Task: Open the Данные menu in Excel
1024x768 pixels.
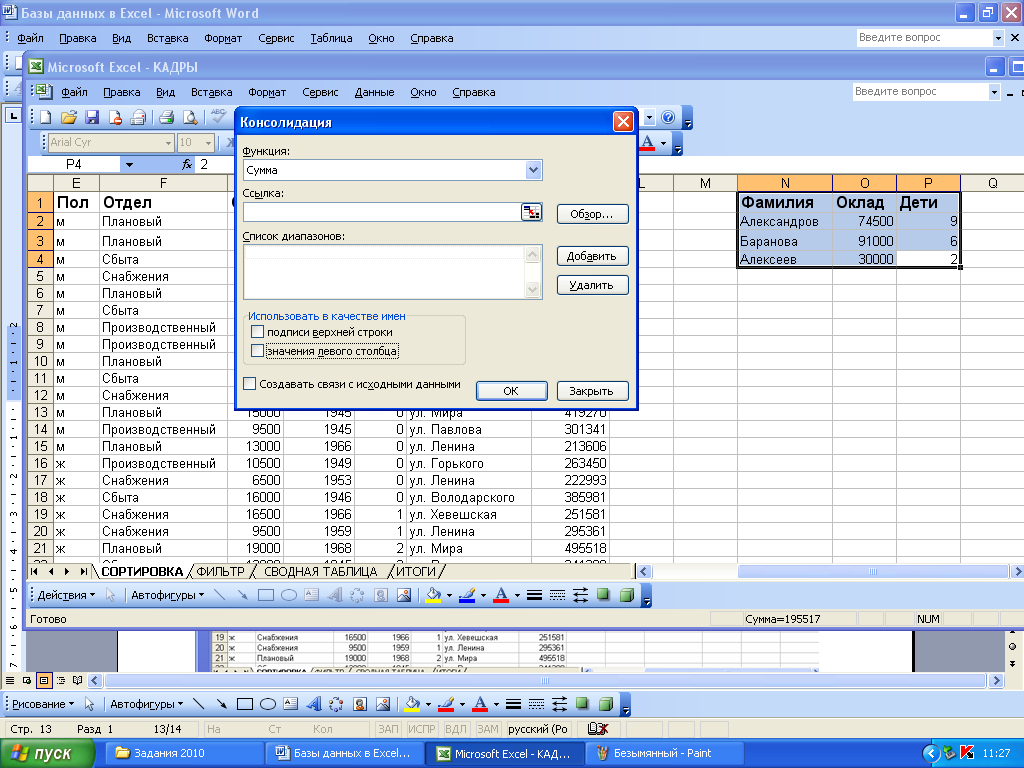Action: point(374,92)
